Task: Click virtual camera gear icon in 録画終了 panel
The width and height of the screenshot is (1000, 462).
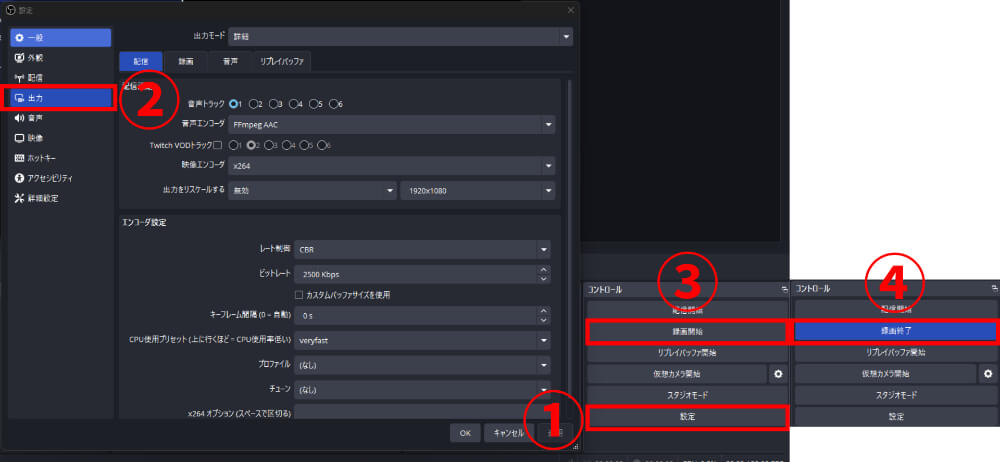Action: click(988, 374)
